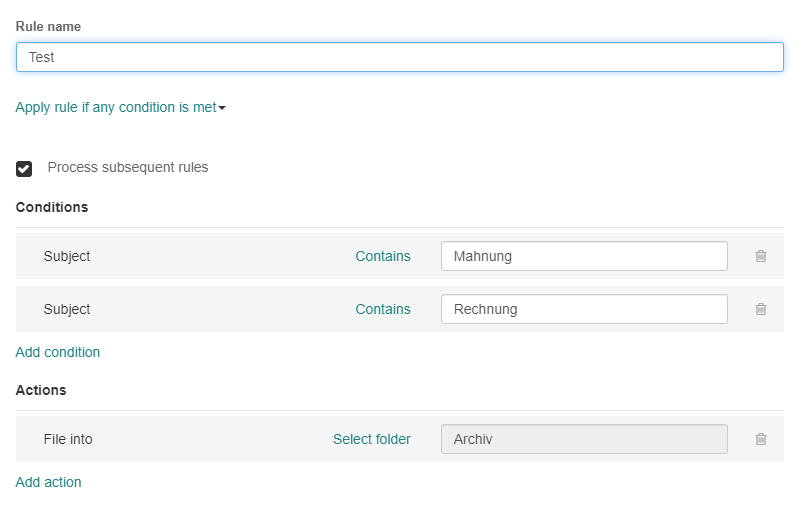Click the File into action label
The height and width of the screenshot is (520, 800).
68,439
